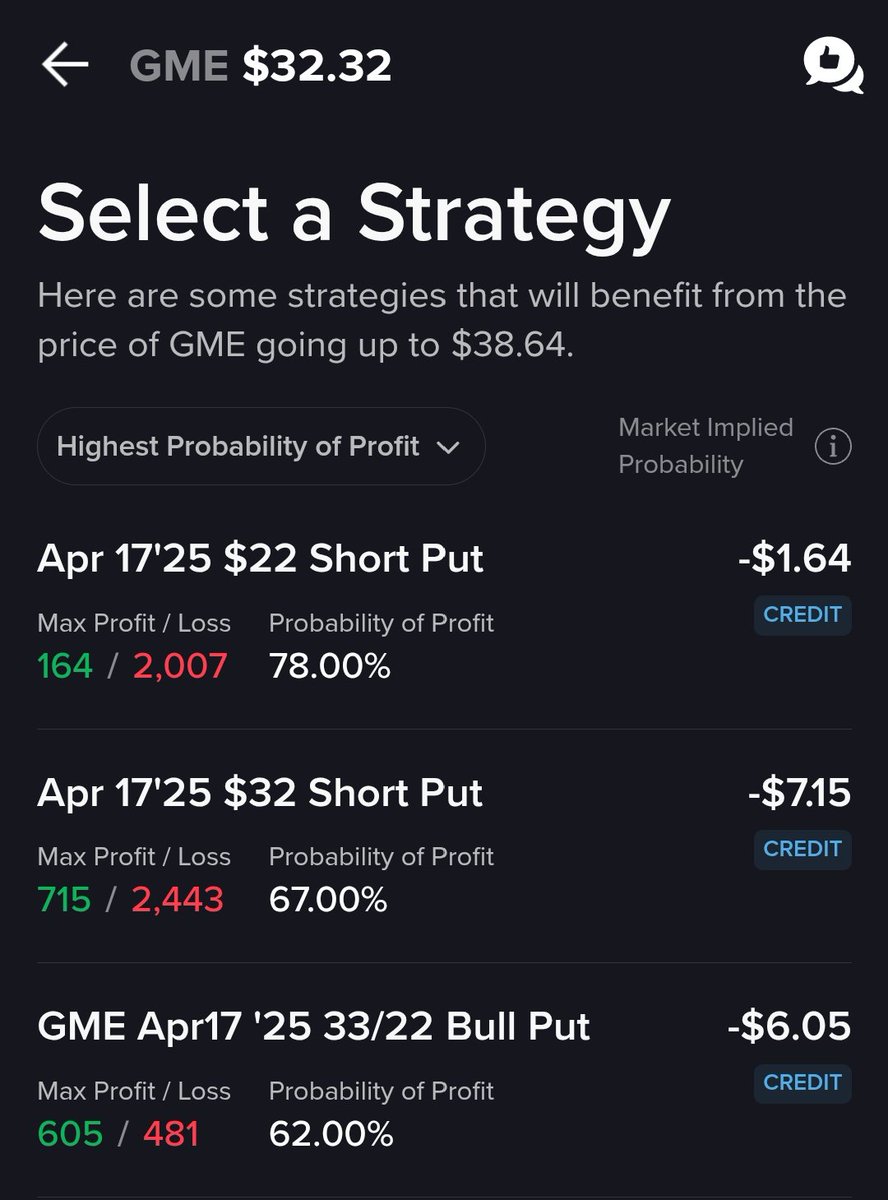Open Highest Probability of Profit dropdown
Image resolution: width=888 pixels, height=1200 pixels.
[261, 446]
